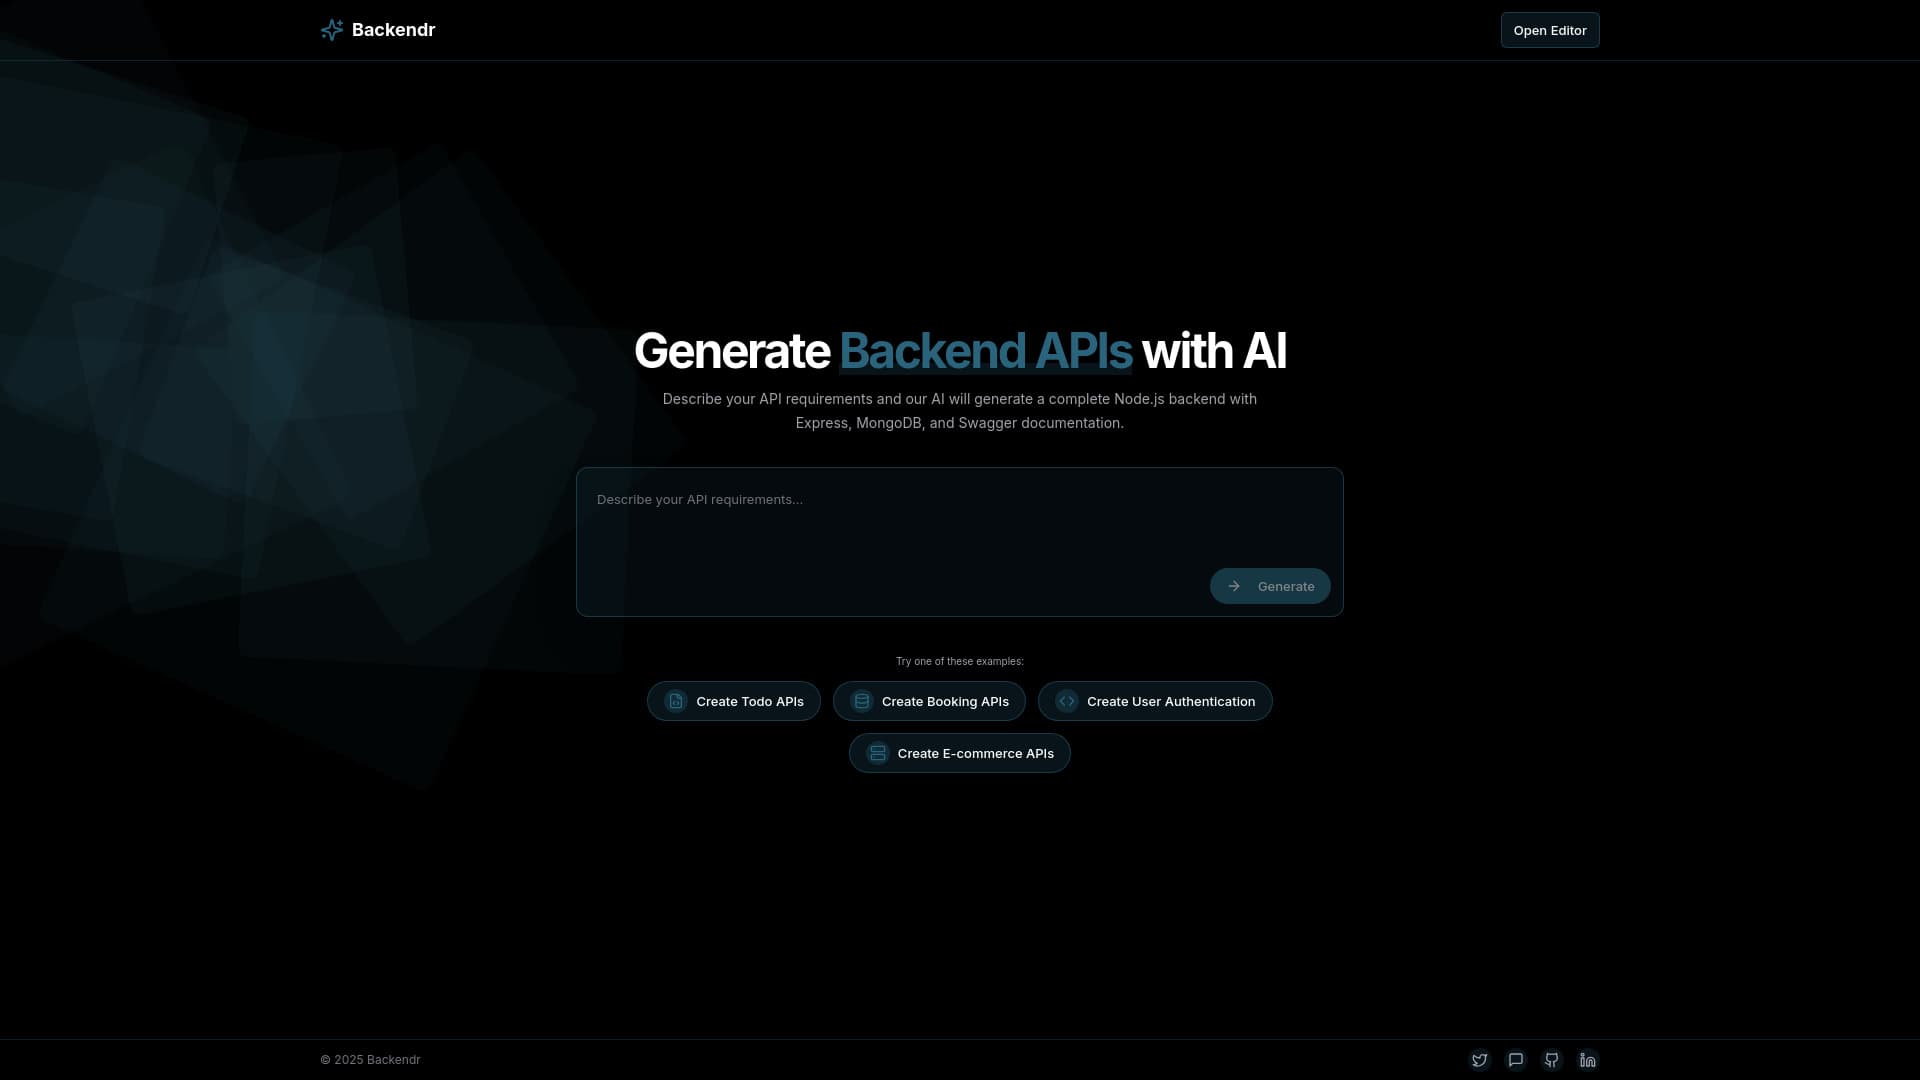
Task: Click the chat bubble icon in footer
Action: 1516,1060
